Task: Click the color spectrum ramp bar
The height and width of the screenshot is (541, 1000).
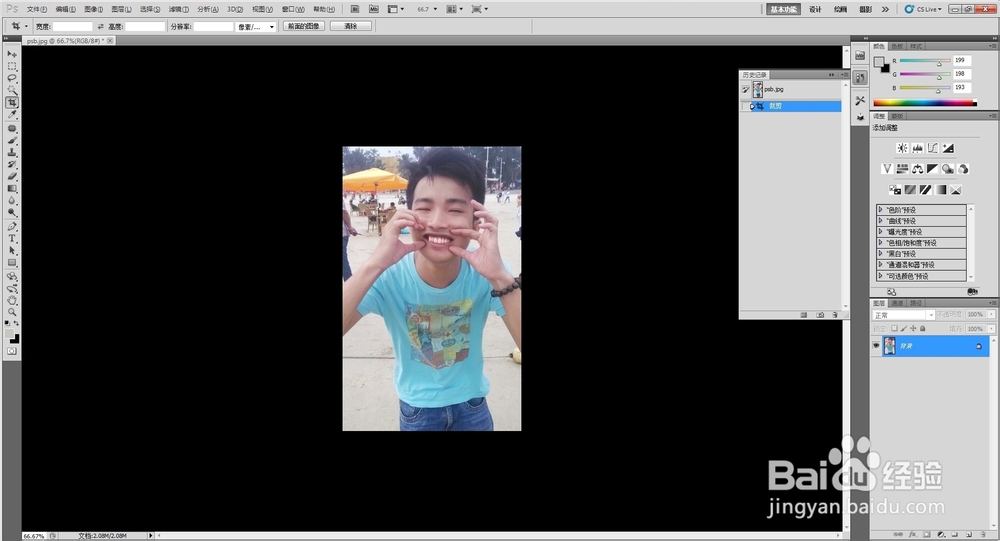Action: pyautogui.click(x=925, y=102)
